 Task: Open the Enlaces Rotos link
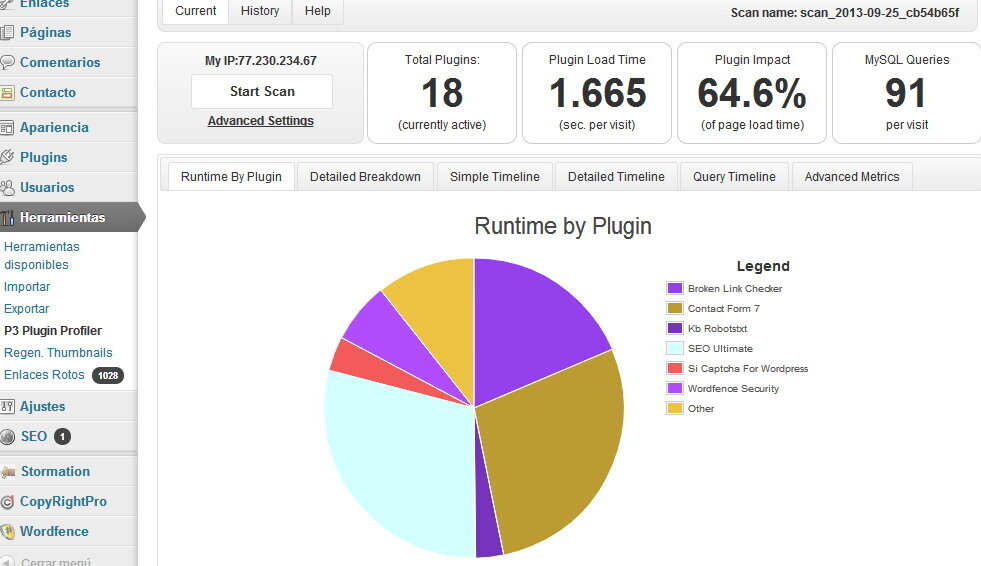[44, 375]
